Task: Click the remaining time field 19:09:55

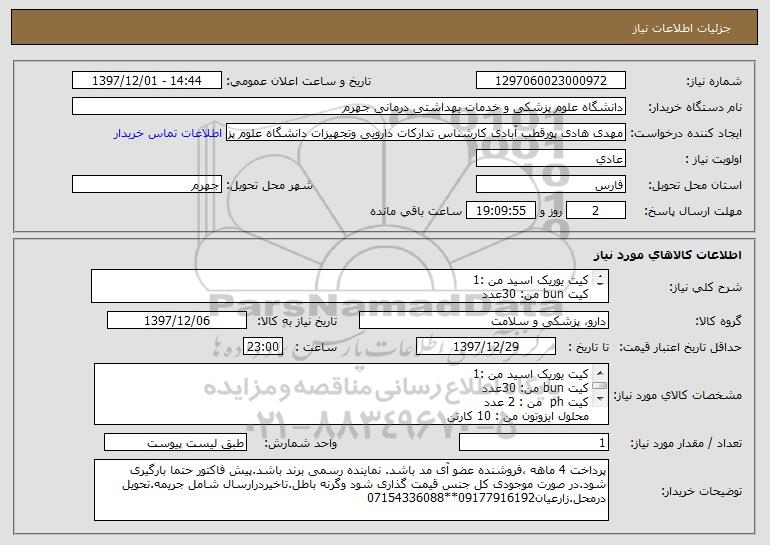Action: click(500, 211)
